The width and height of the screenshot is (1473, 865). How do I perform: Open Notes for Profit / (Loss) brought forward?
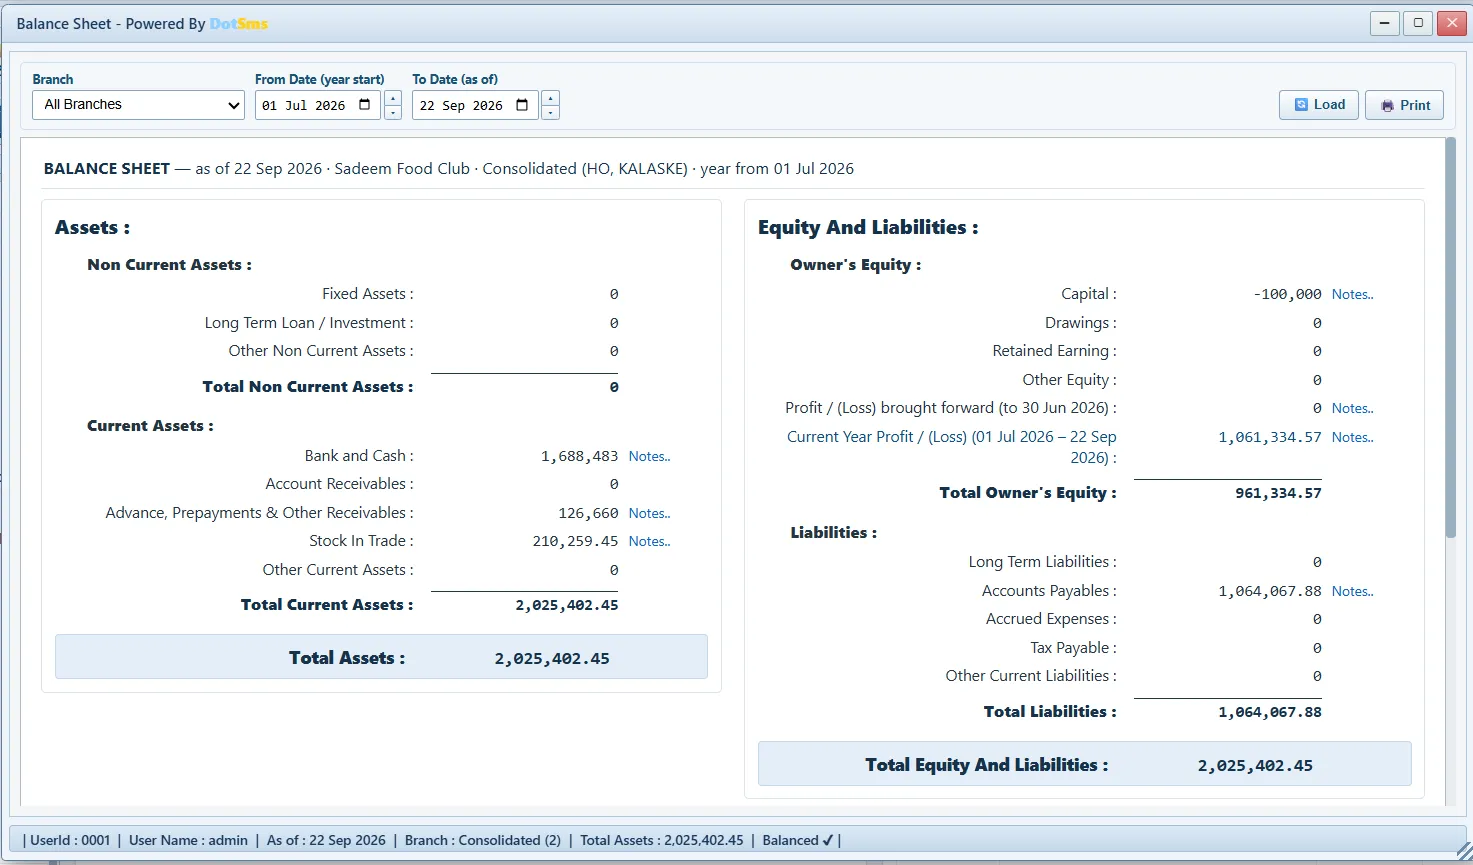coord(1352,408)
